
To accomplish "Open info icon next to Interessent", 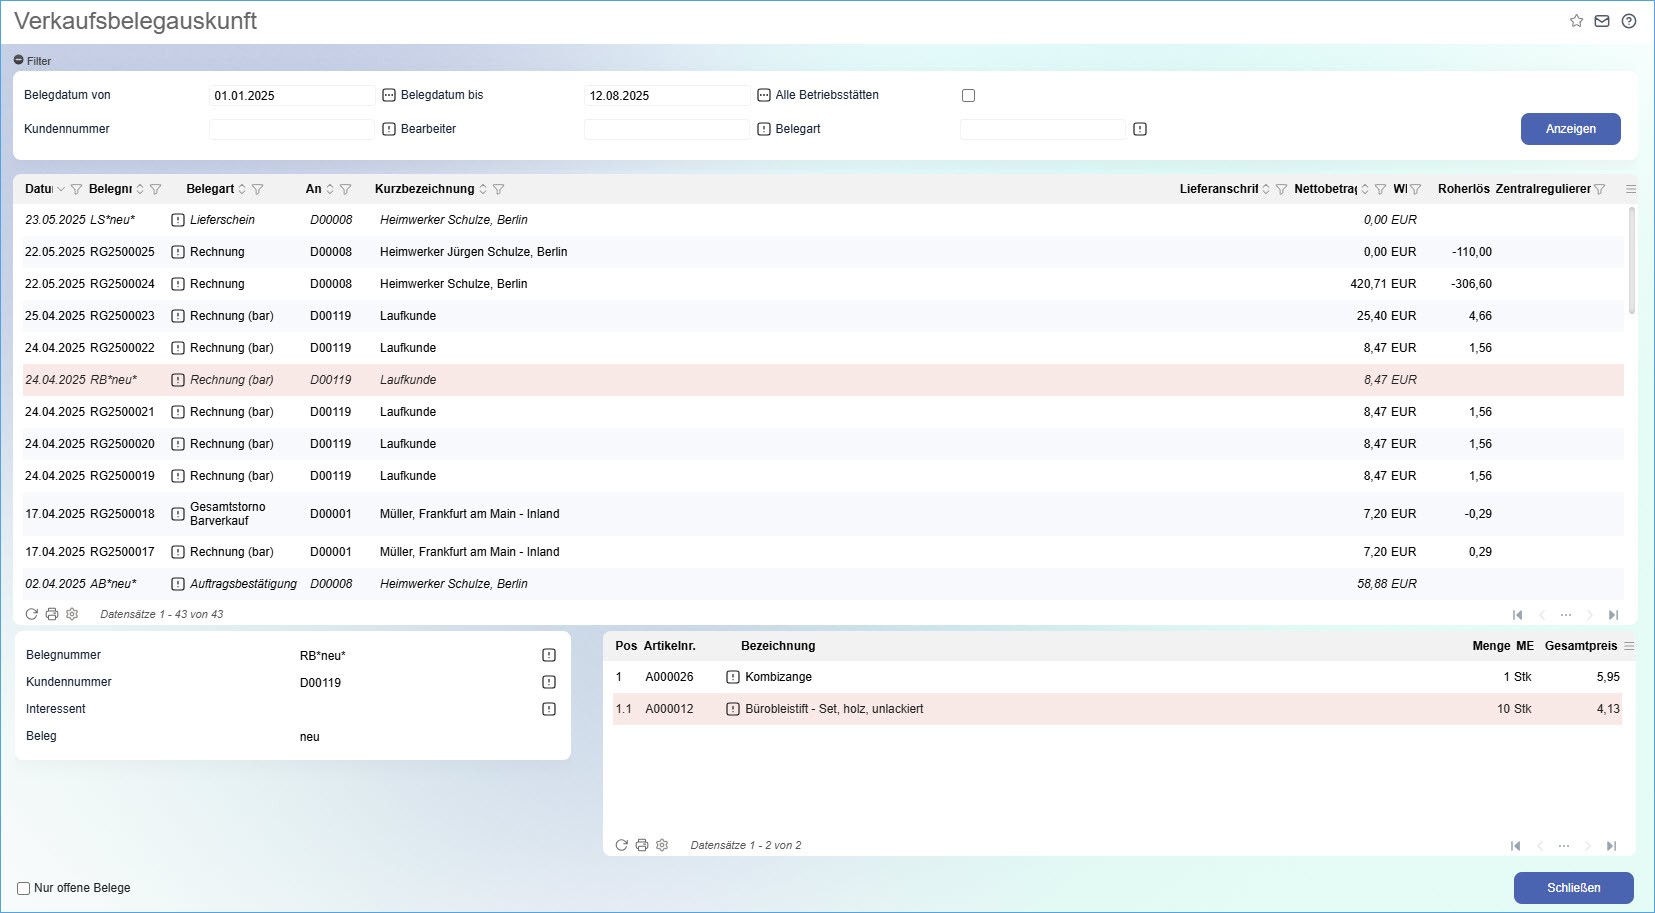I will [x=549, y=709].
